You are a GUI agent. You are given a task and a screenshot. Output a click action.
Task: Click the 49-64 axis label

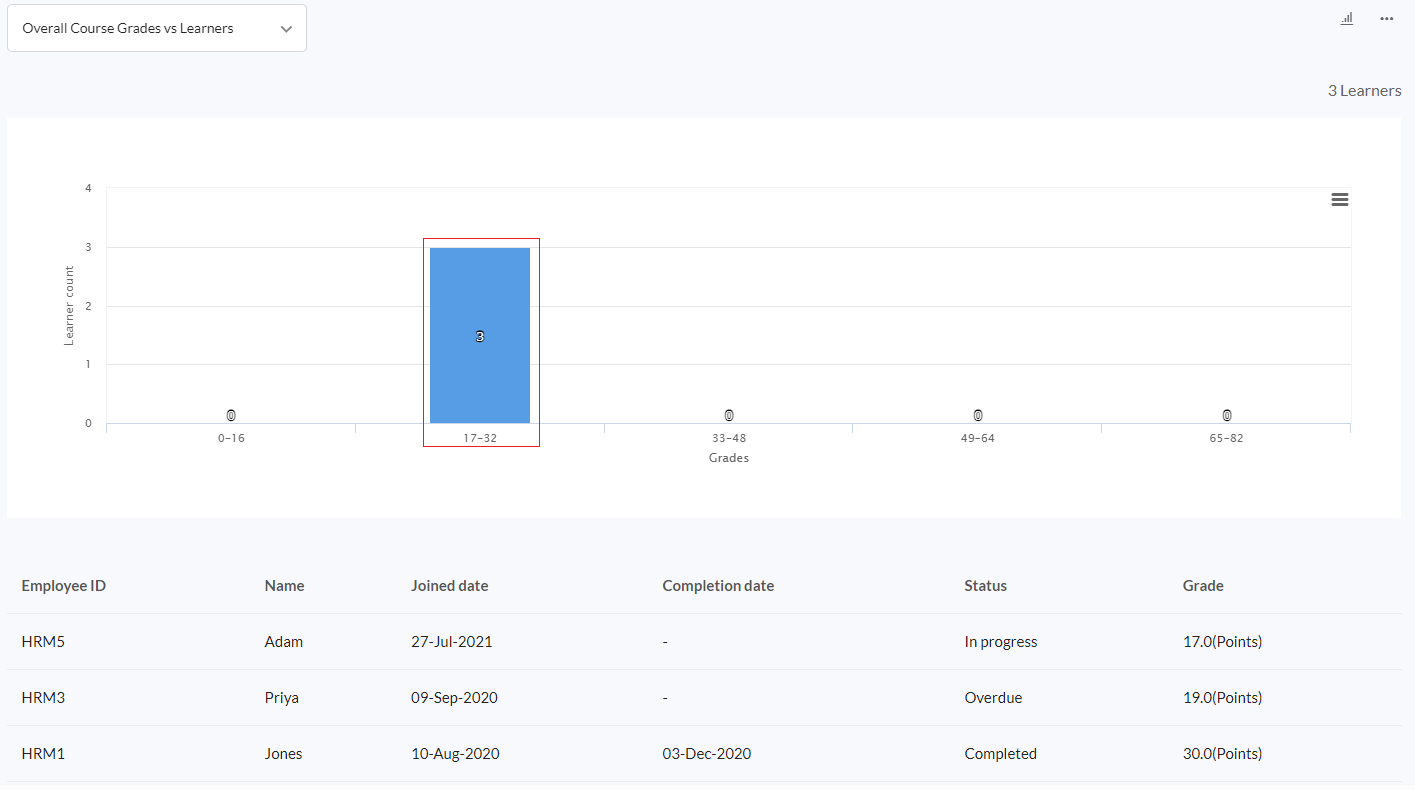978,438
